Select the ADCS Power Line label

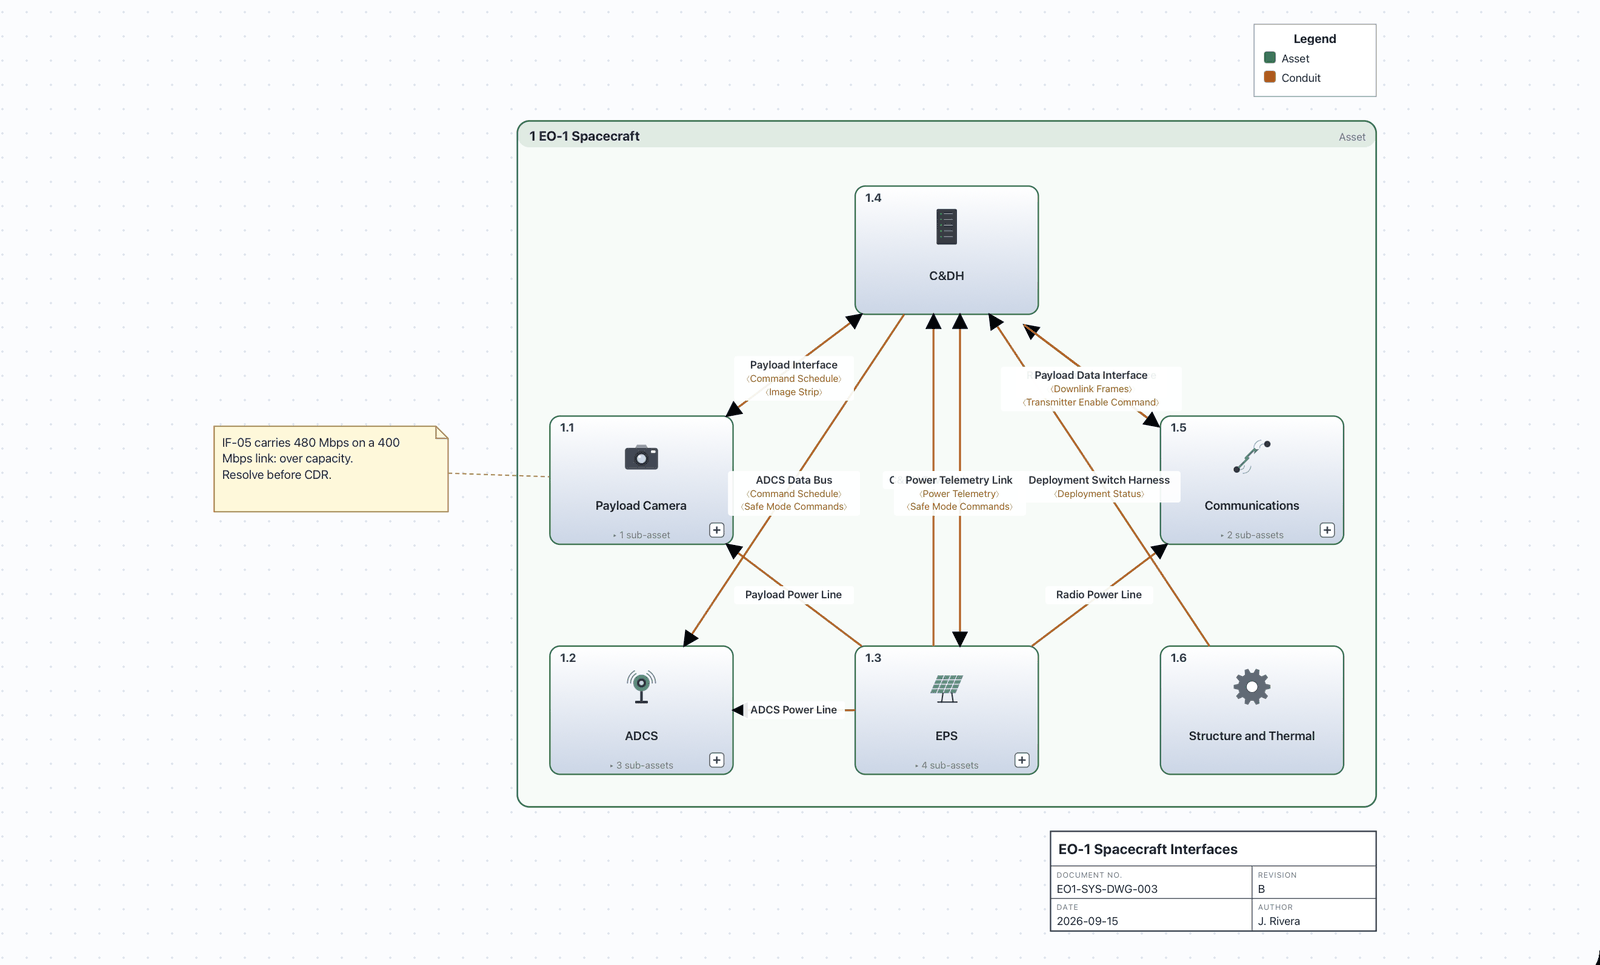pyautogui.click(x=794, y=710)
